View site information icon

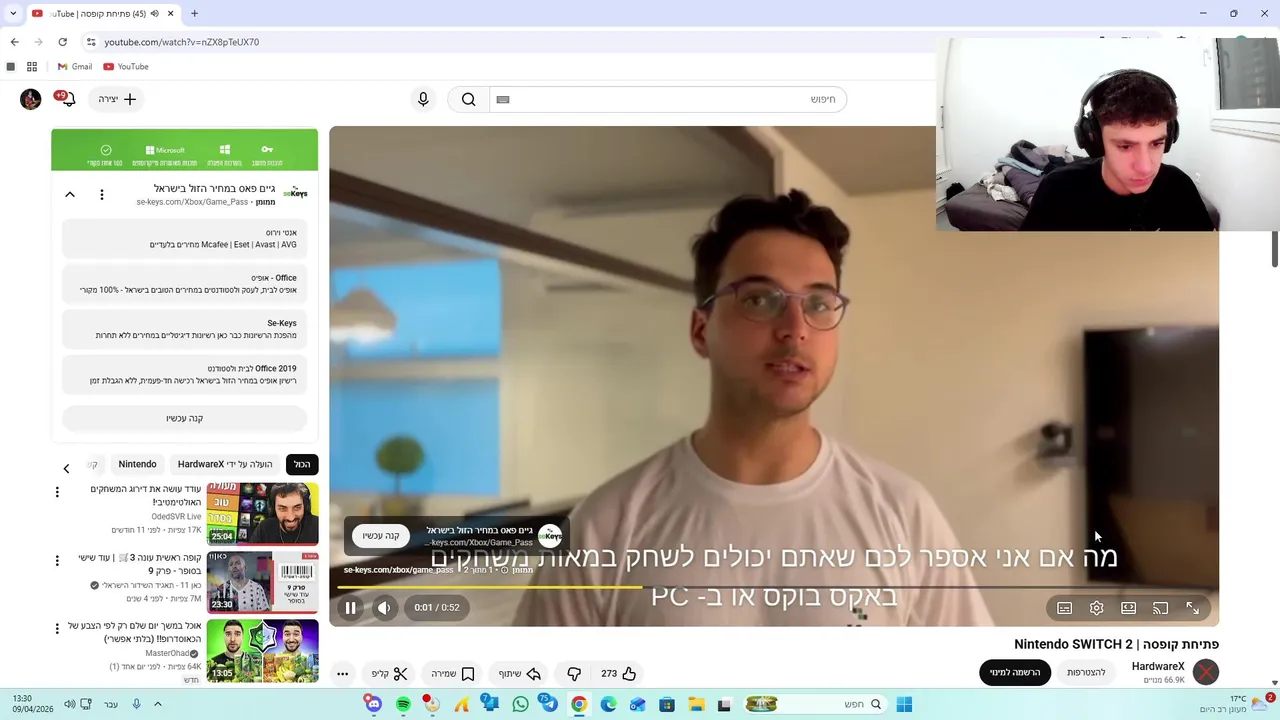(x=91, y=42)
